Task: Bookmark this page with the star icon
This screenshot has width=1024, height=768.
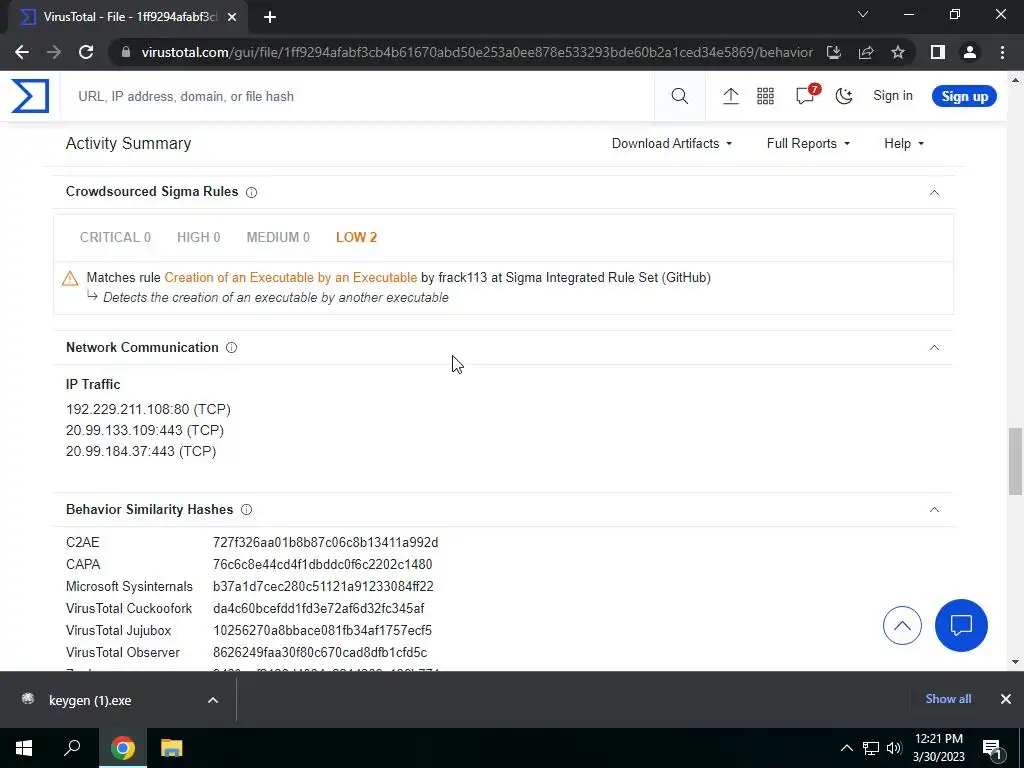Action: coord(898,52)
